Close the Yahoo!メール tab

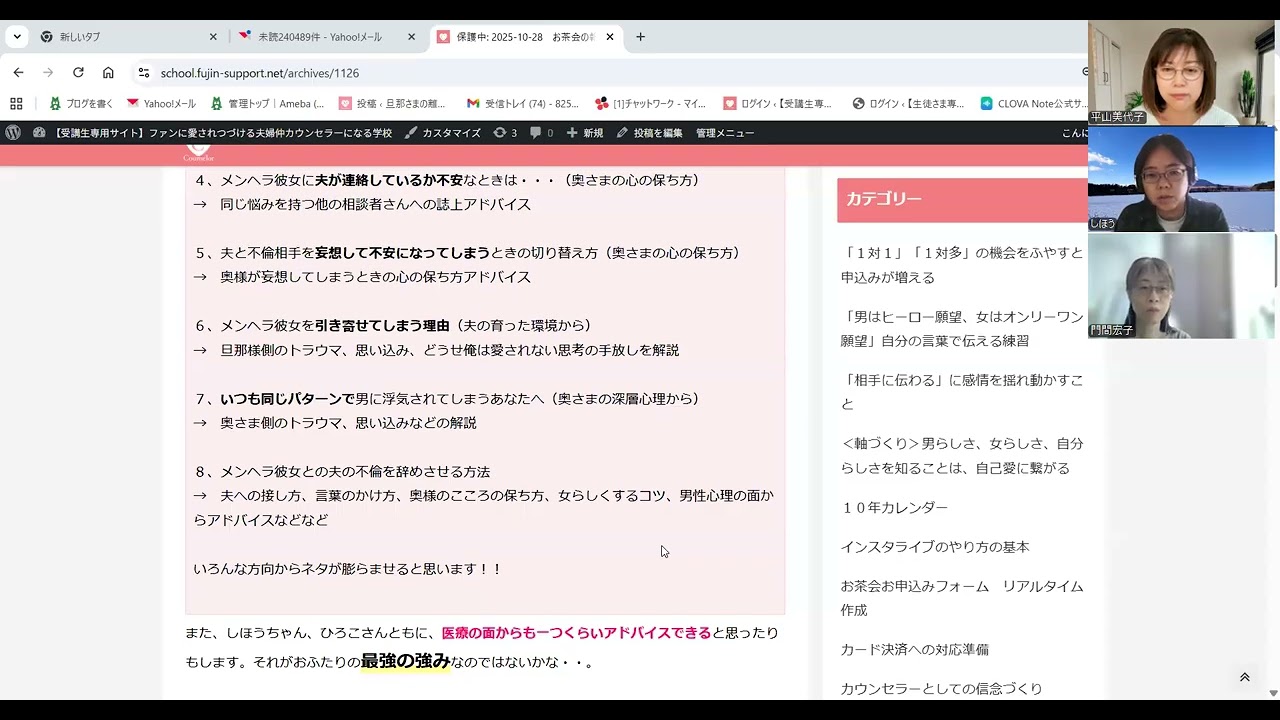click(411, 37)
